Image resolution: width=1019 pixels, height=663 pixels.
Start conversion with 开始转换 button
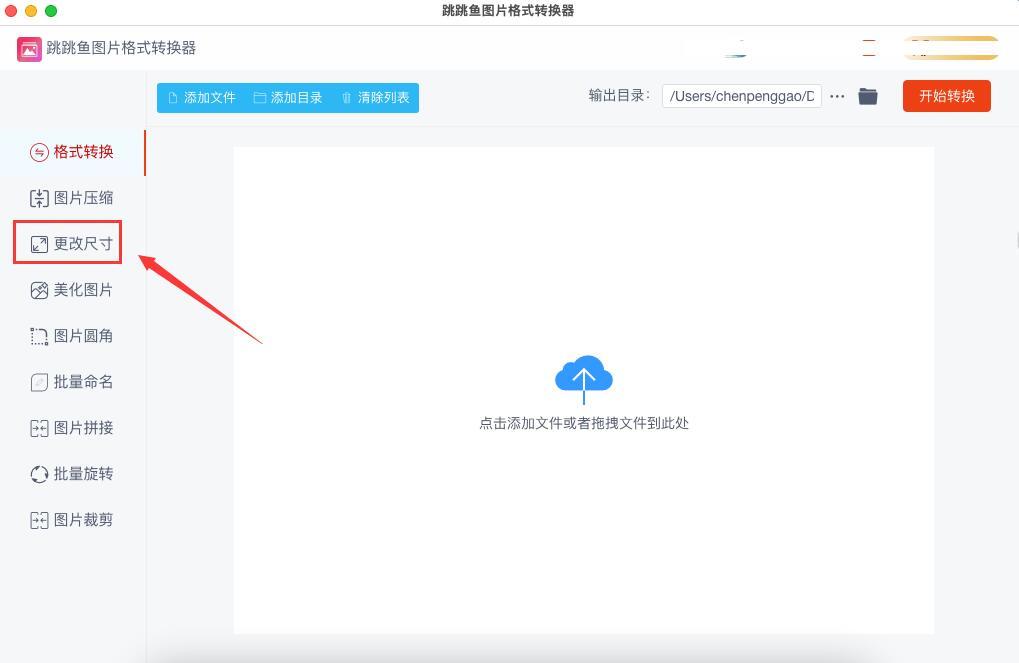[947, 96]
